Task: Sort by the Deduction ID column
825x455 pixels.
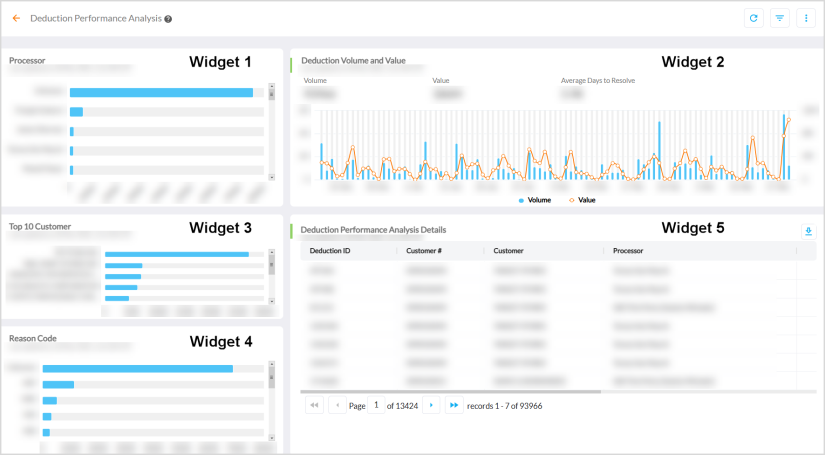Action: pos(330,251)
